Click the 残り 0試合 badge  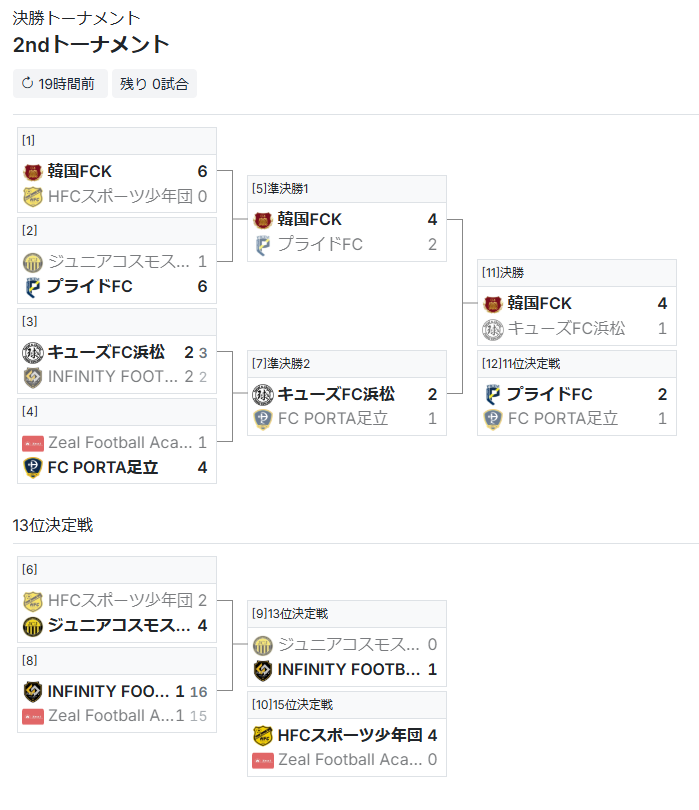point(154,84)
